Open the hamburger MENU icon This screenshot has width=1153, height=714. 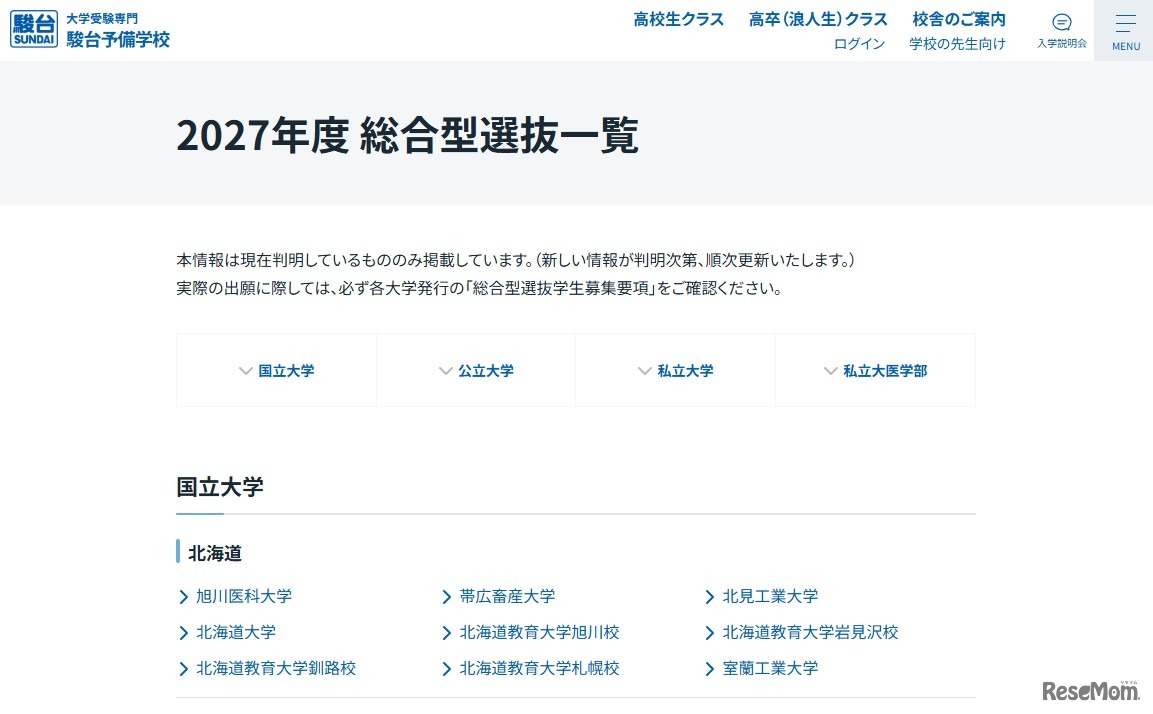pos(1125,24)
